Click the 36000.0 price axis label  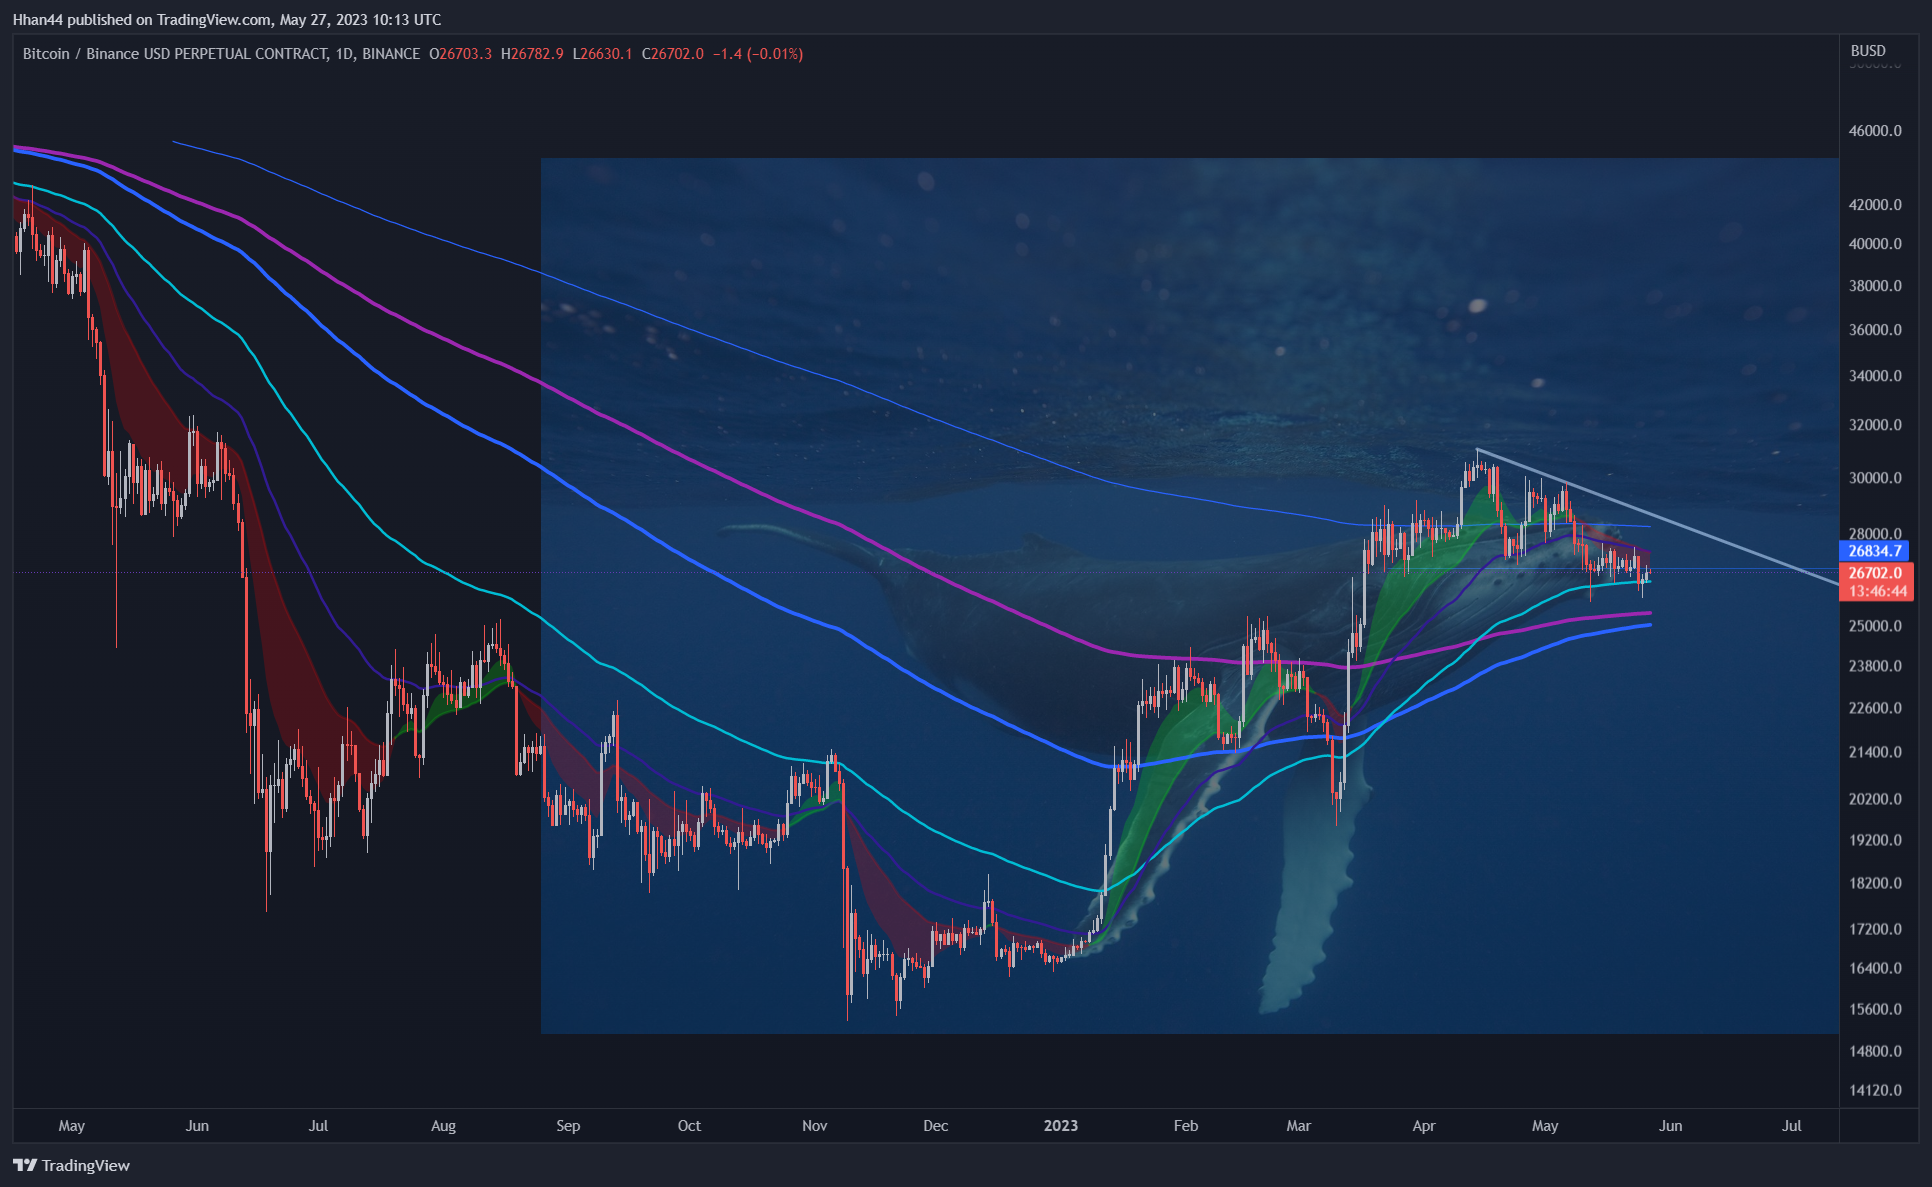pyautogui.click(x=1875, y=330)
